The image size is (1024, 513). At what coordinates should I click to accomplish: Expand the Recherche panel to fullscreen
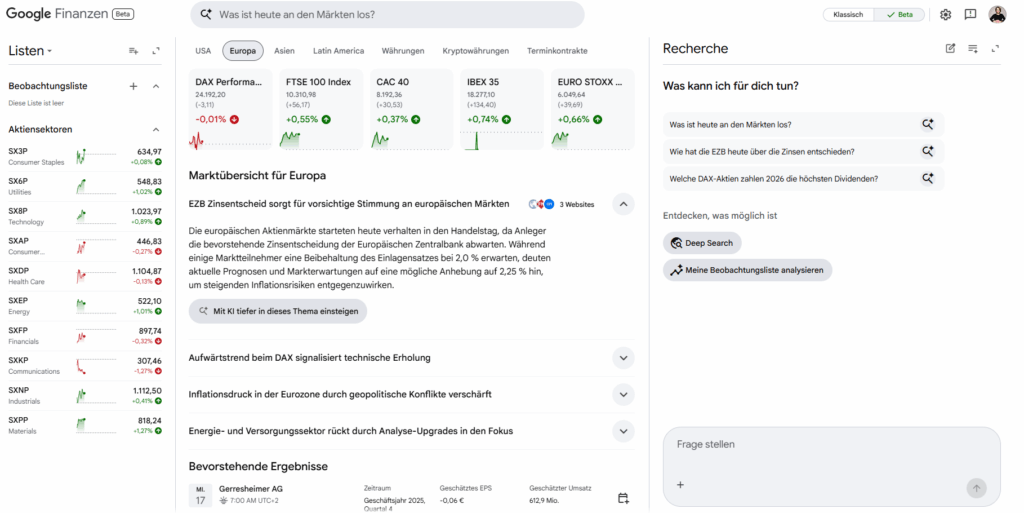[x=995, y=48]
